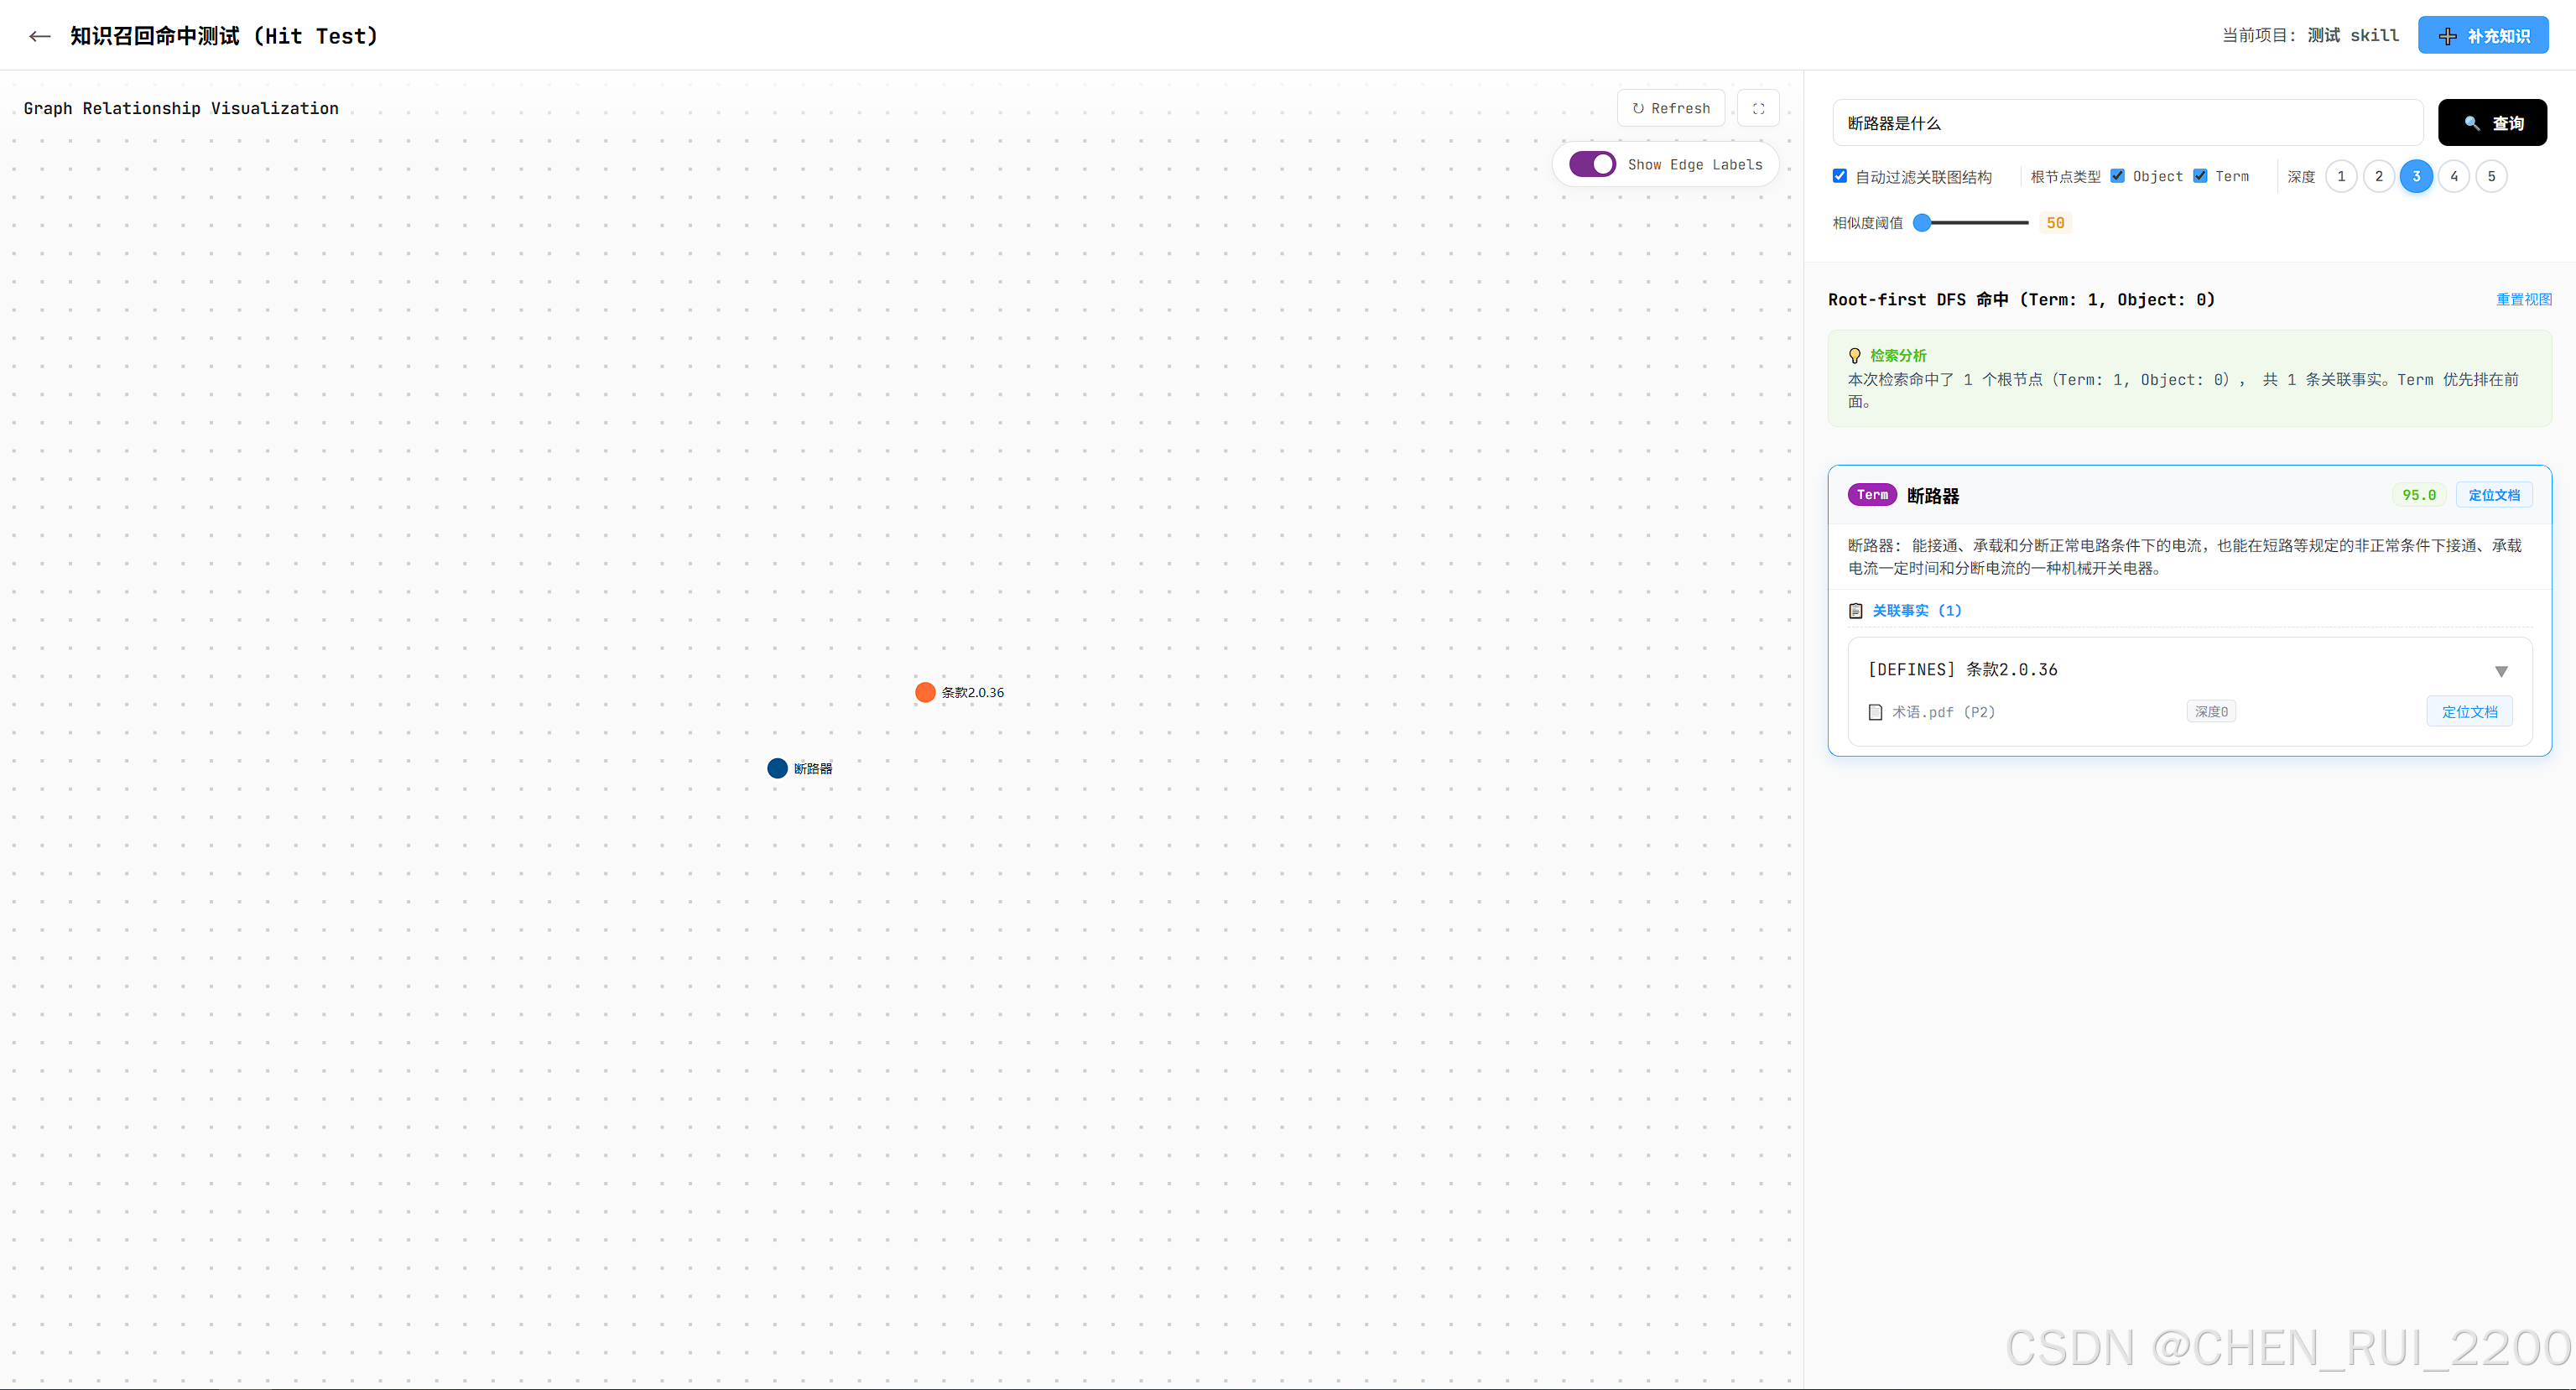The width and height of the screenshot is (2576, 1390).
Task: Click the purple Term badge
Action: coord(1872,495)
